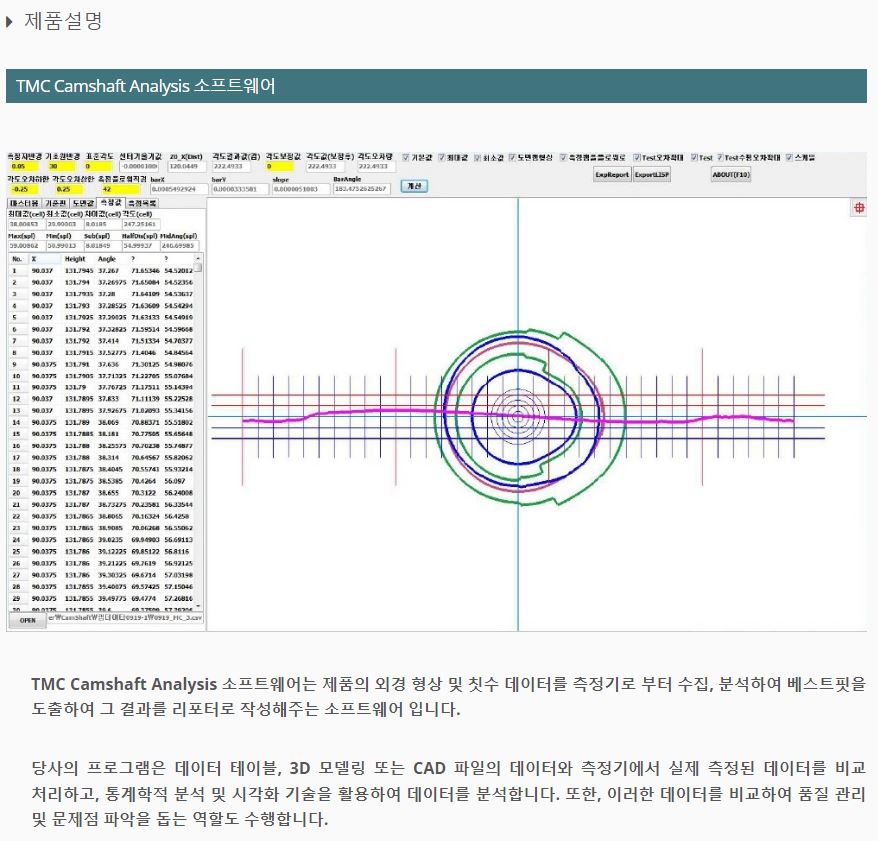Screen dimensions: 878x841
Task: Select row number 20 in data table
Action: (x=16, y=493)
